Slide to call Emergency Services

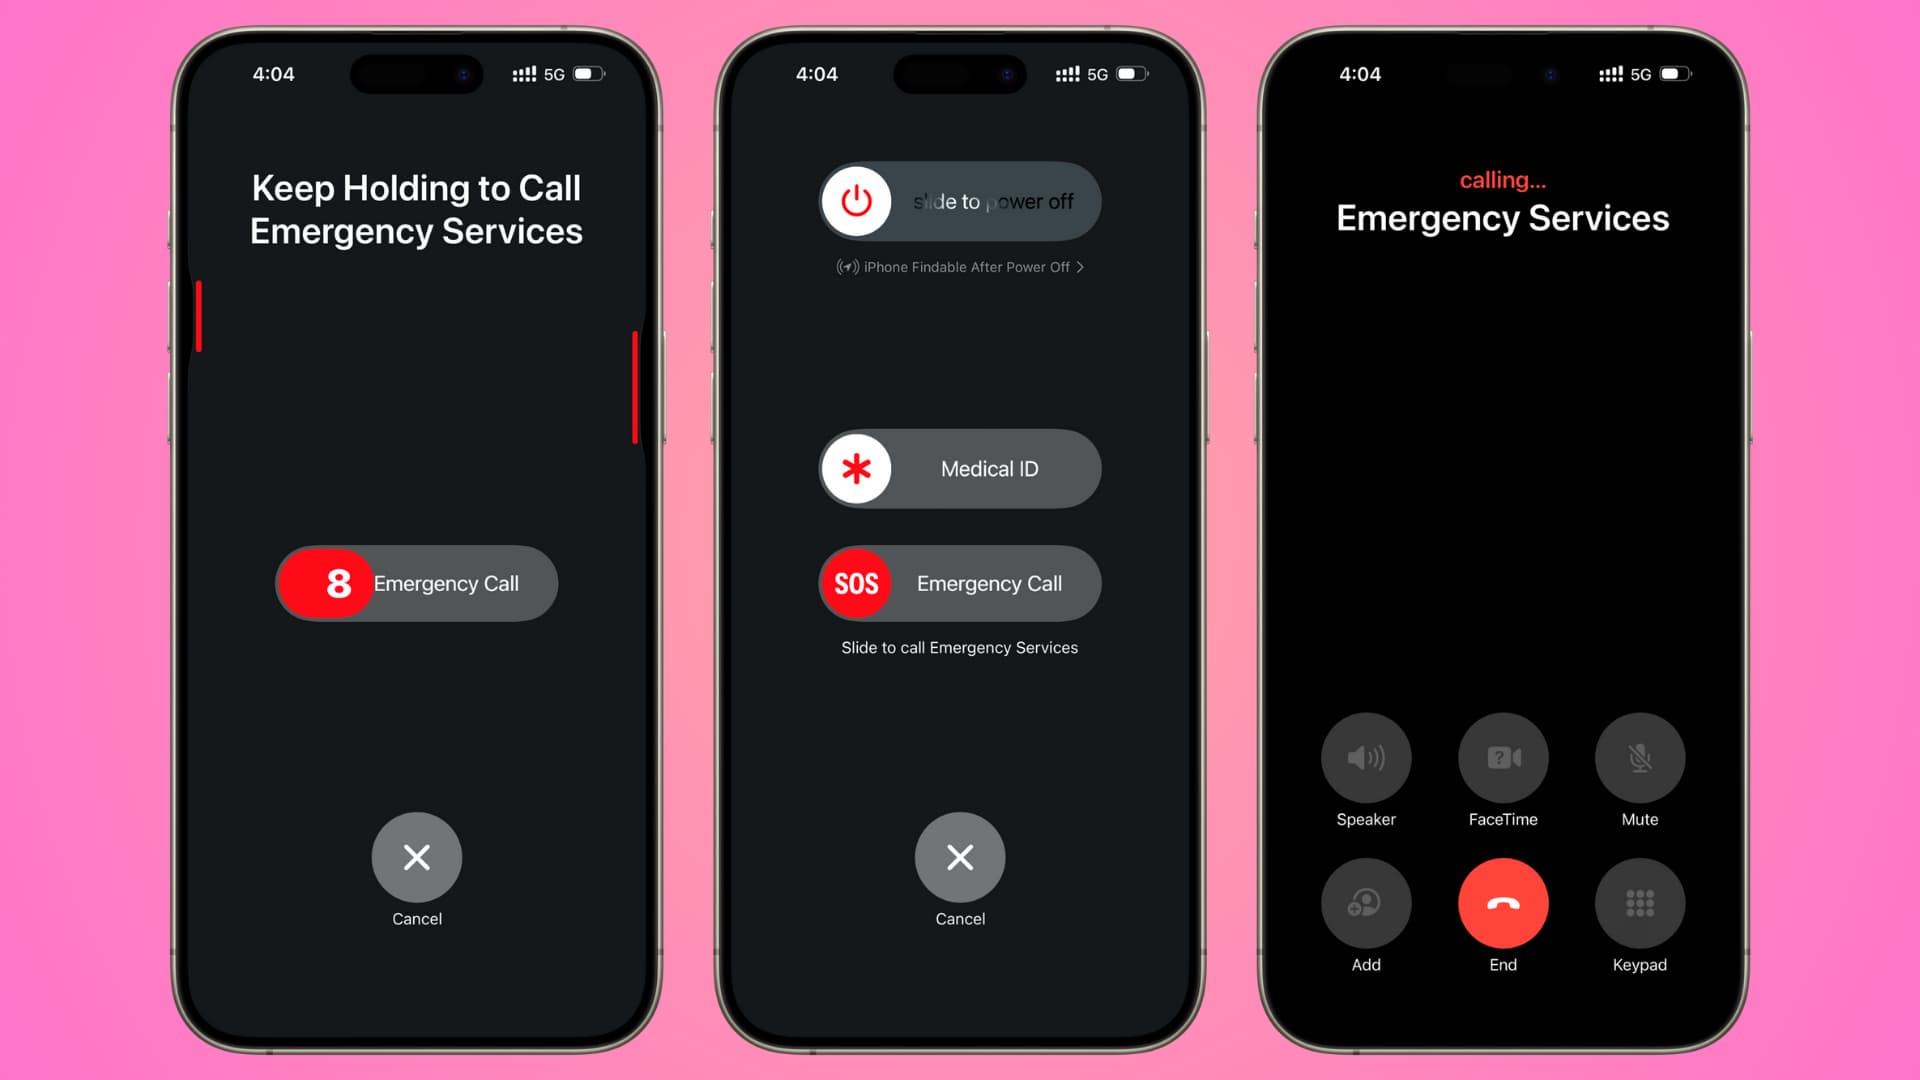pyautogui.click(x=960, y=646)
